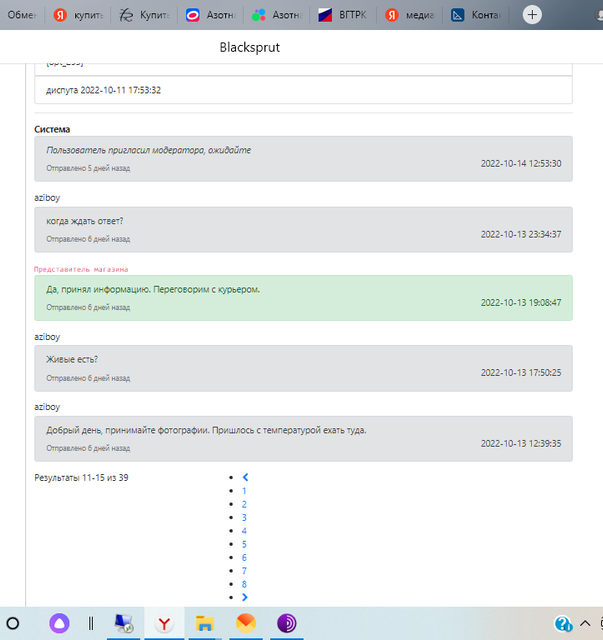603x640 pixels.
Task: Switch to Yandex Browser on the taskbar
Action: pyautogui.click(x=164, y=623)
